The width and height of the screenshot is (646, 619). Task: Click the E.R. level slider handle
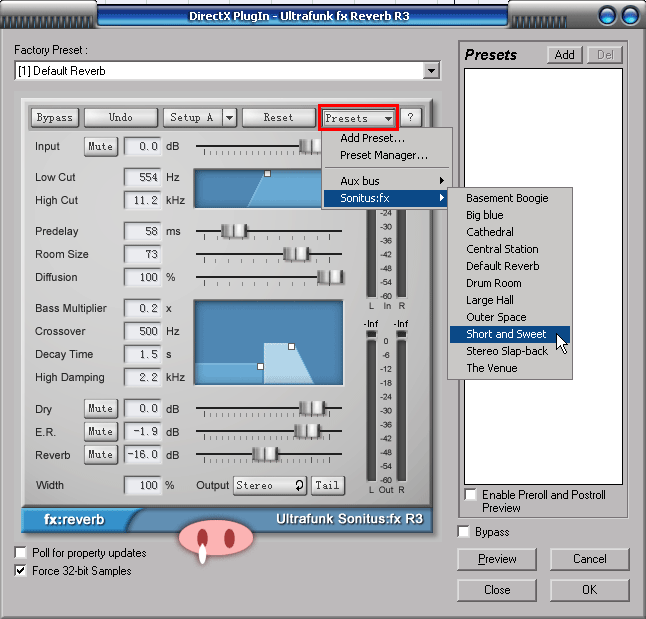tap(307, 431)
